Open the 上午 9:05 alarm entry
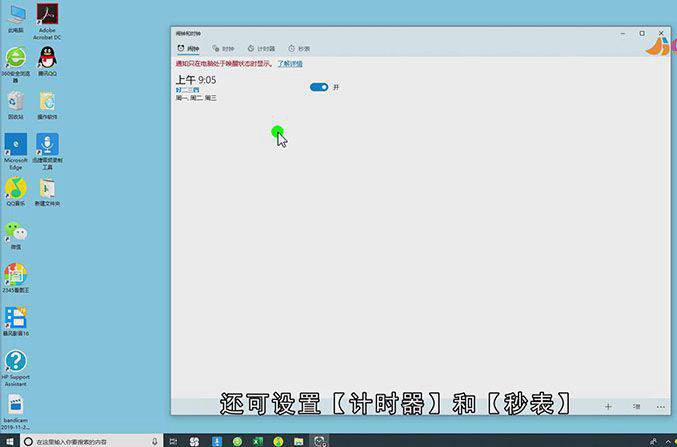 [196, 89]
